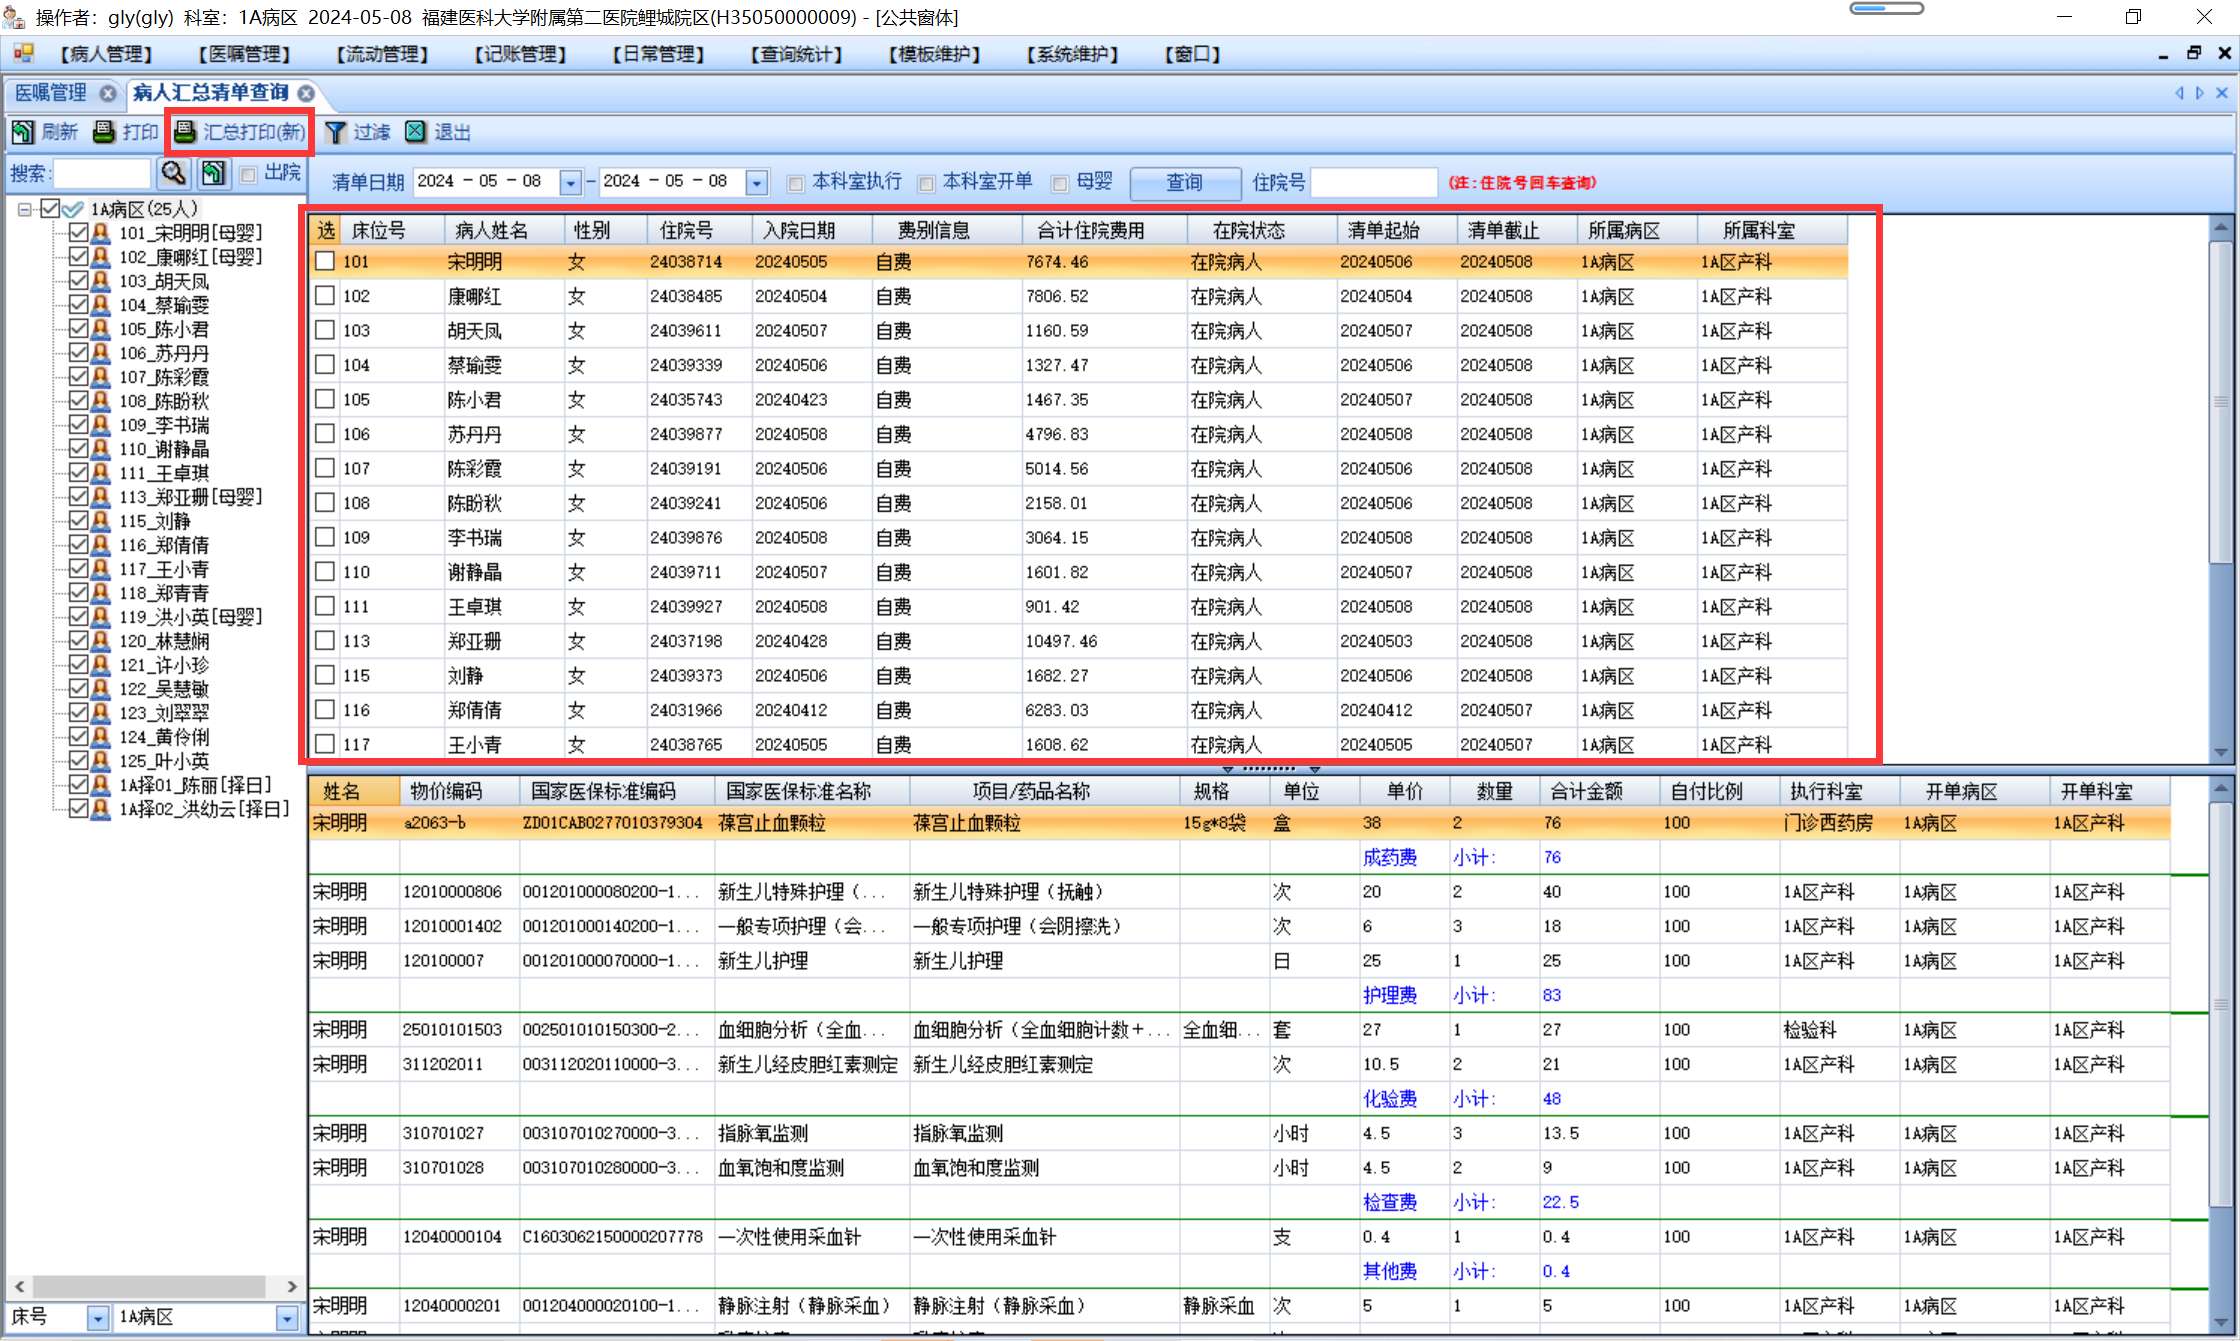Screen dimensions: 2240x1341
Task: Click the green refresh icon next to the magnifier
Action: pos(212,173)
